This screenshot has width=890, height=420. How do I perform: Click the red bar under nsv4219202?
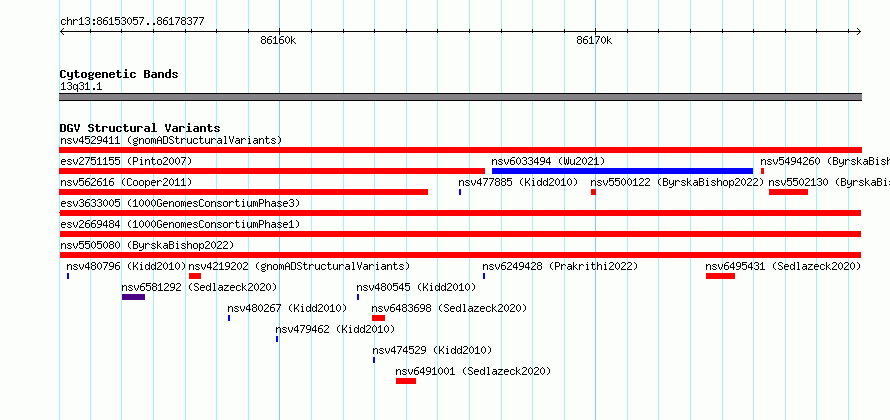(195, 276)
